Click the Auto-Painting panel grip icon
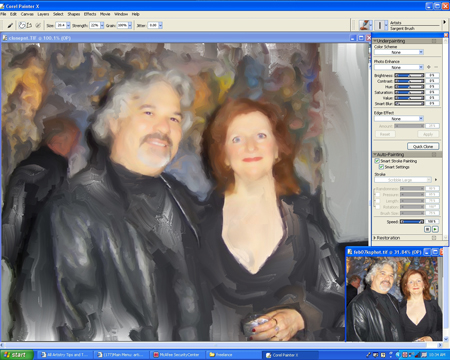Screen dimensions: 450x360 (x=434, y=155)
